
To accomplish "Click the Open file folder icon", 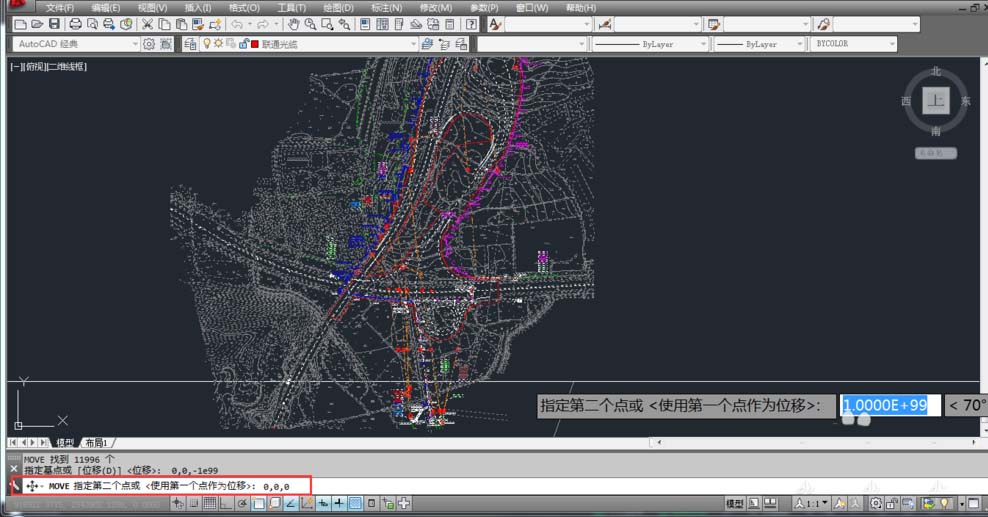I will point(37,24).
